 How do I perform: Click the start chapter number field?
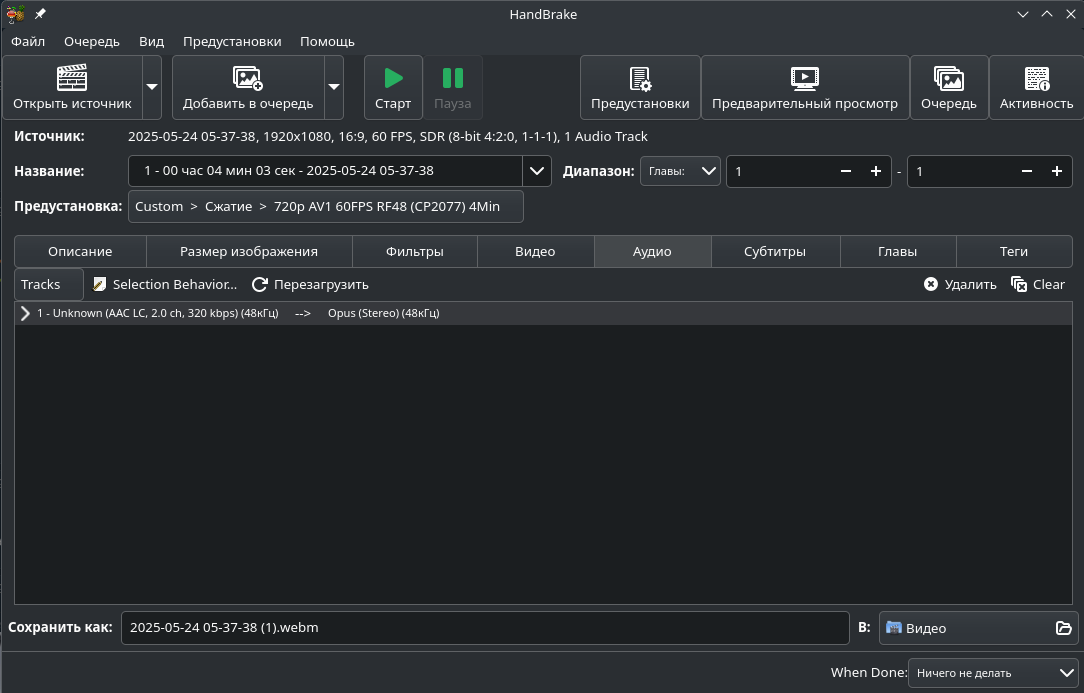coord(778,171)
